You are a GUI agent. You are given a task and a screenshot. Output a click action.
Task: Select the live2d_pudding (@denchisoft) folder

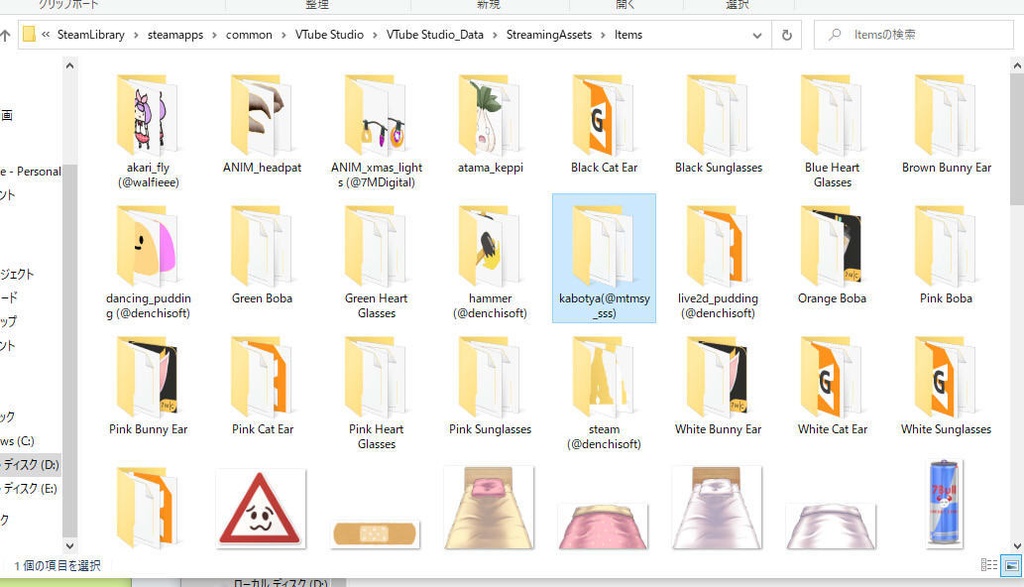point(718,262)
